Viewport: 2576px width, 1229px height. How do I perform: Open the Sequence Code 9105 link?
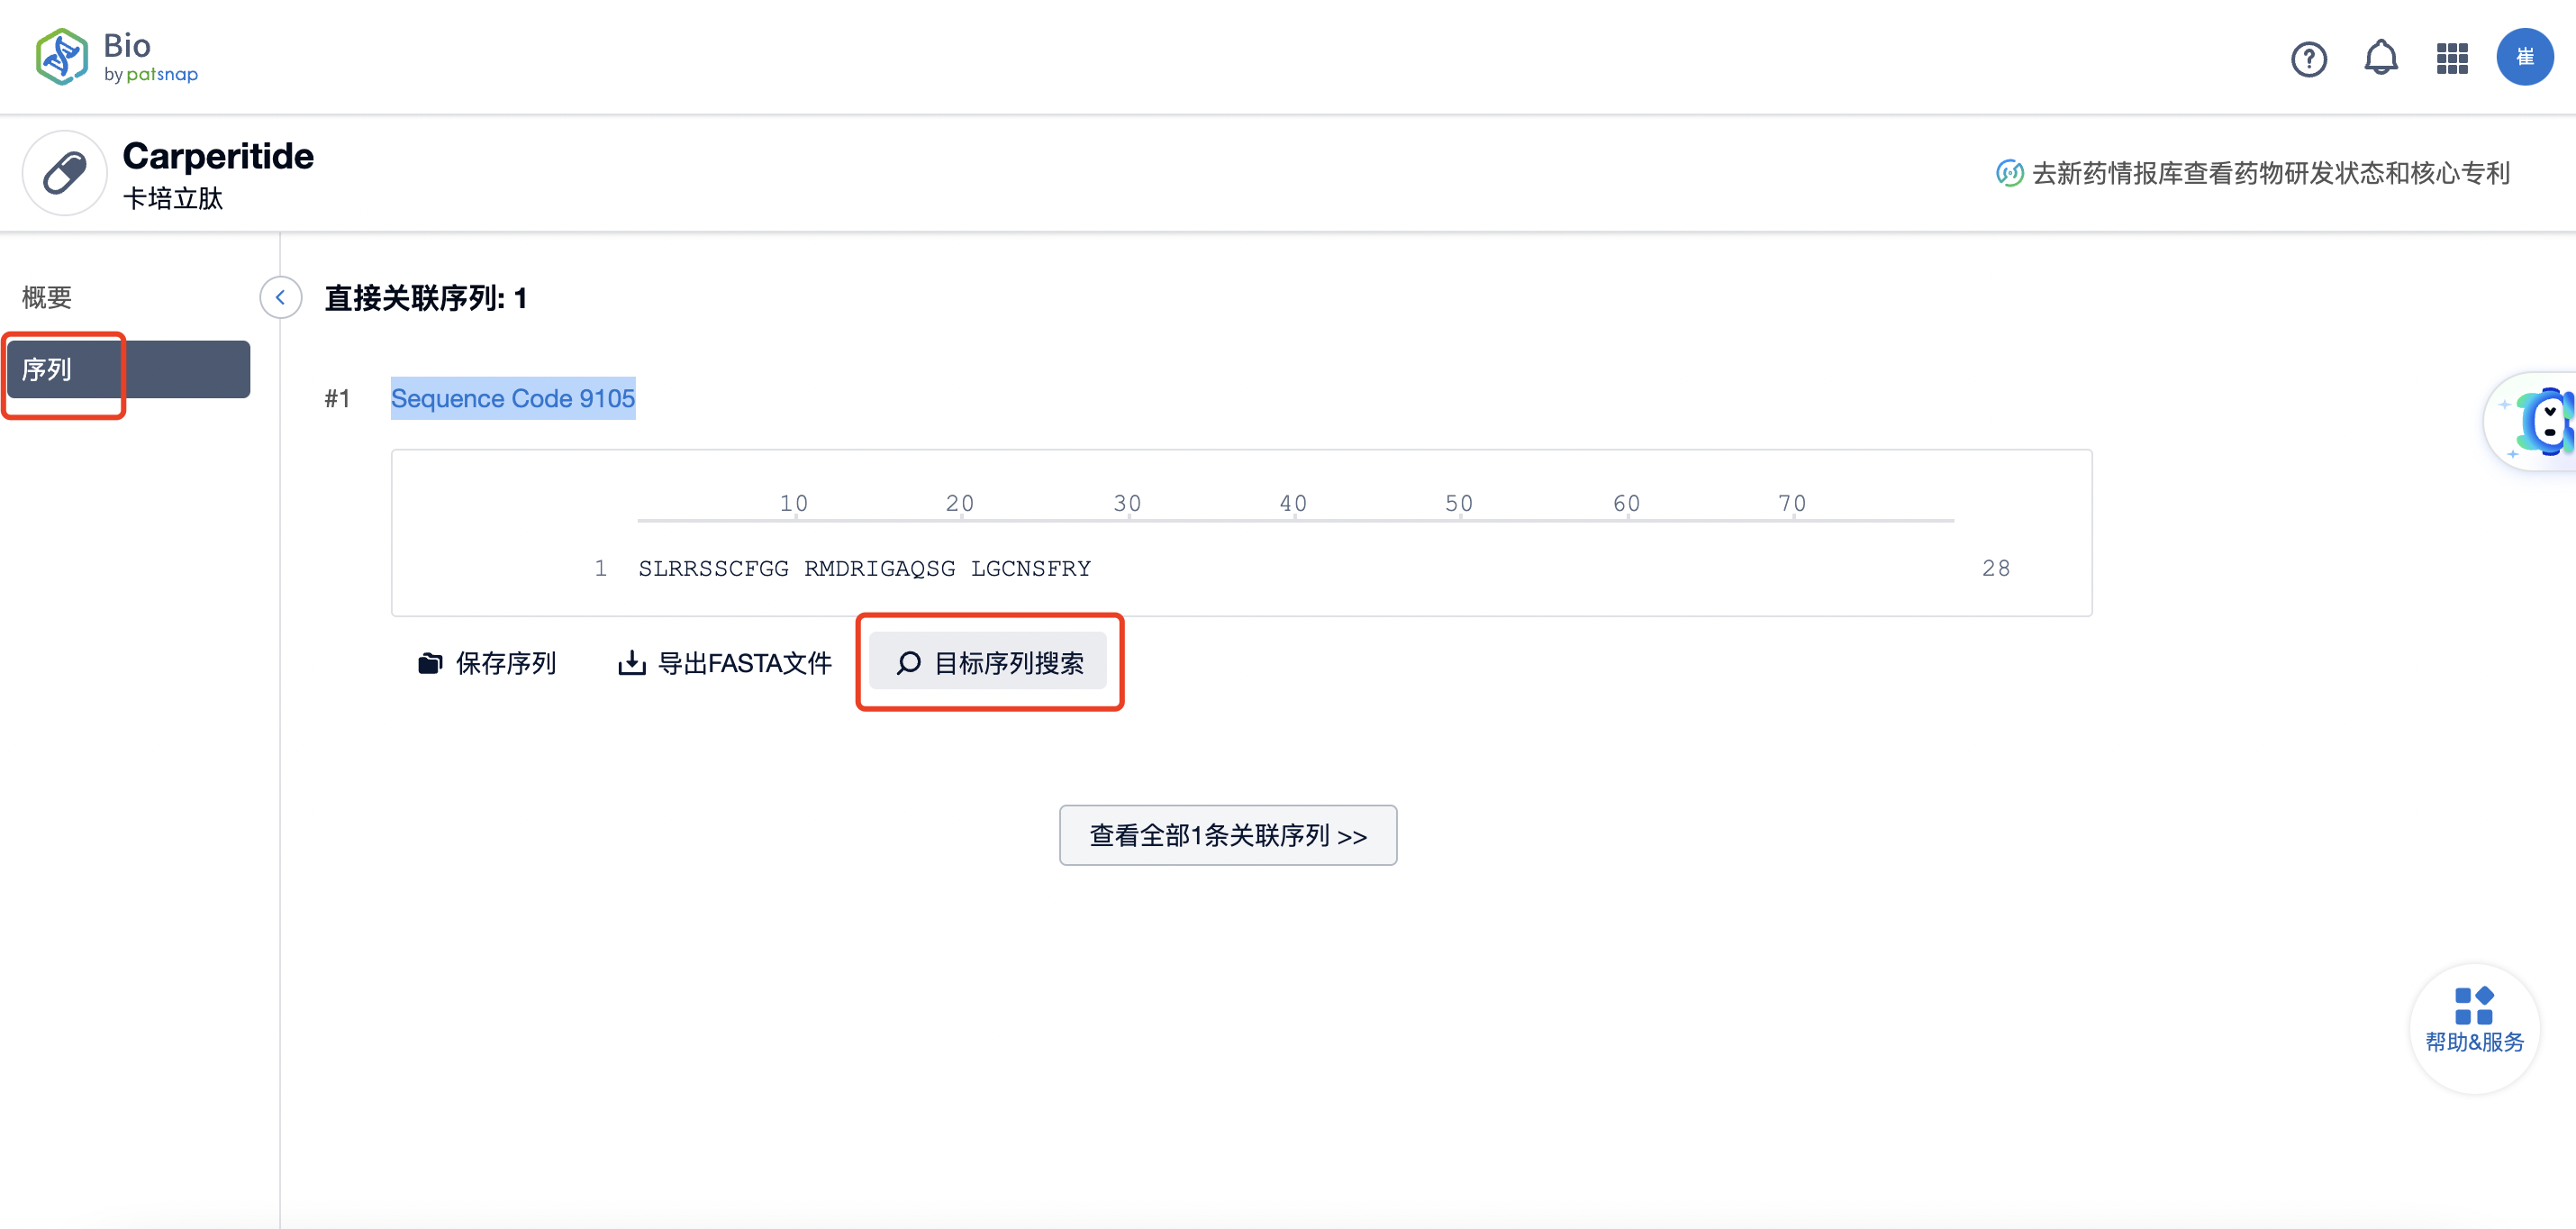512,398
